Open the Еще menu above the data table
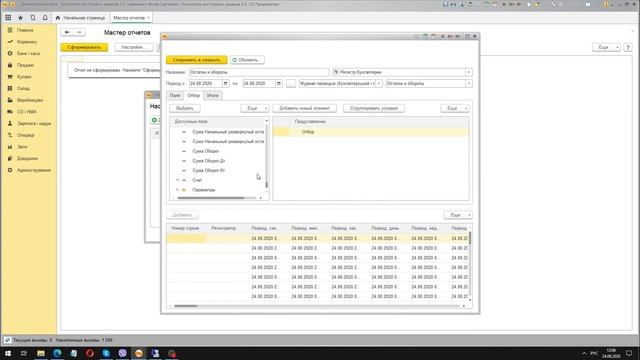 (458, 215)
